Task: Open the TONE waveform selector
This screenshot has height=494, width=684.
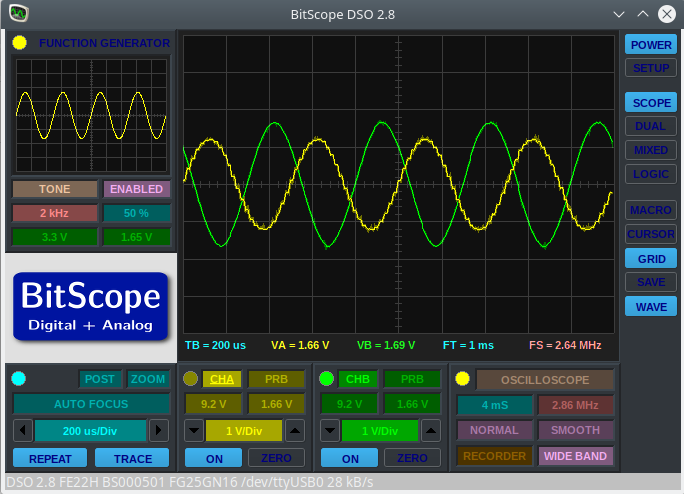Action: click(54, 189)
